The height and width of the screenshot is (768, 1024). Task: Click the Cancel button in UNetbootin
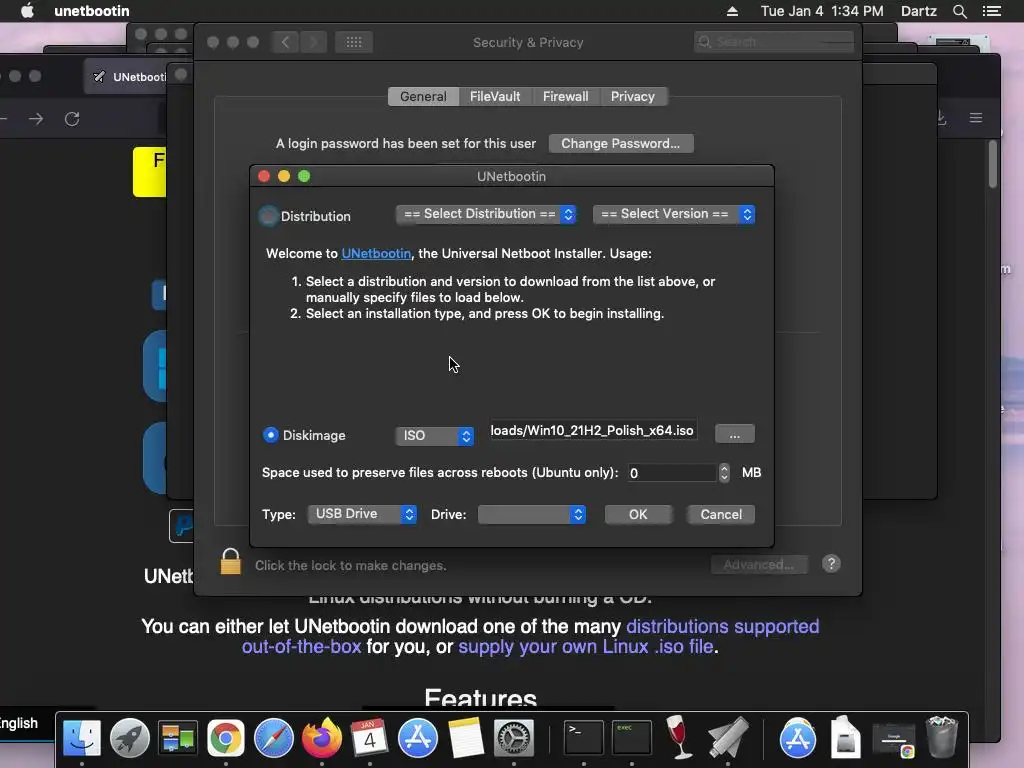pos(721,515)
